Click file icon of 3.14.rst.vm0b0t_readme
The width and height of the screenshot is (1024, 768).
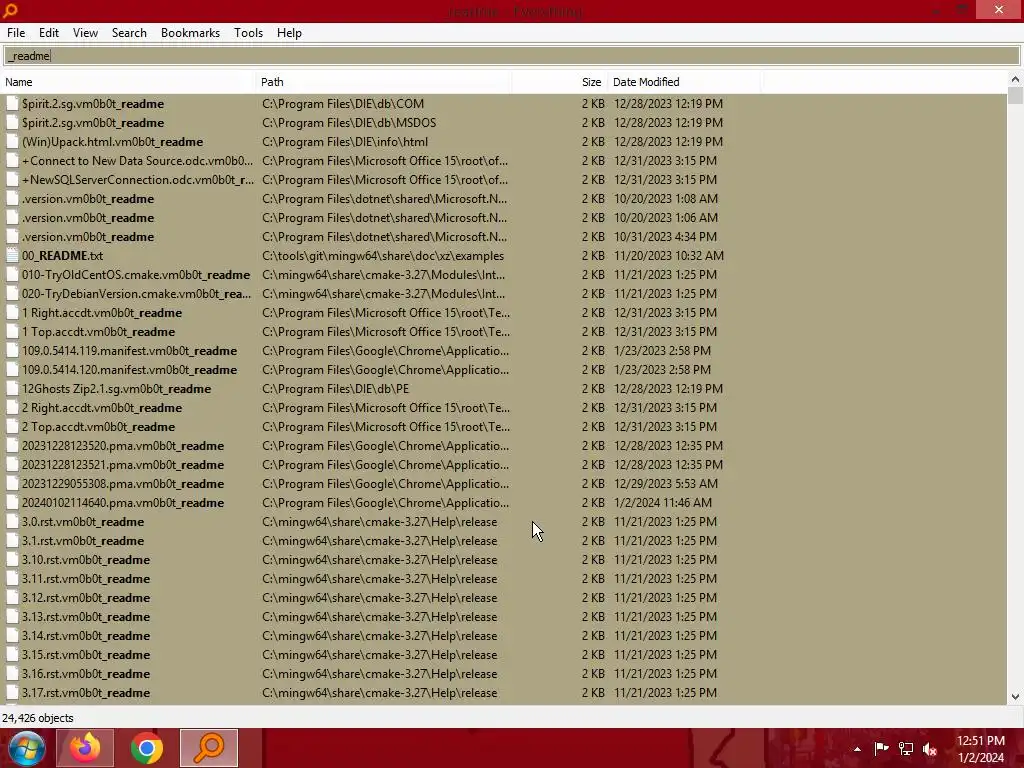[12, 635]
